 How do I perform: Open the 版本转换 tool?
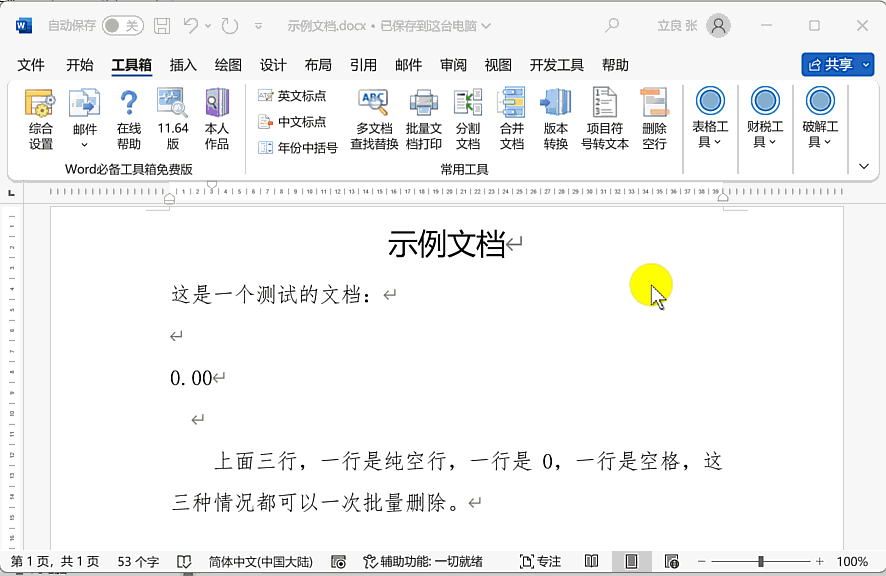[556, 119]
